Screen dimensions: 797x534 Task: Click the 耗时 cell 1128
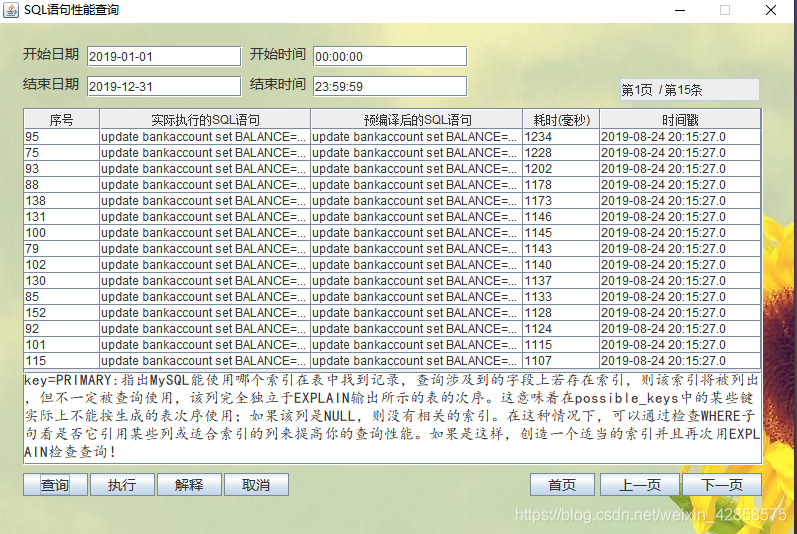click(561, 312)
